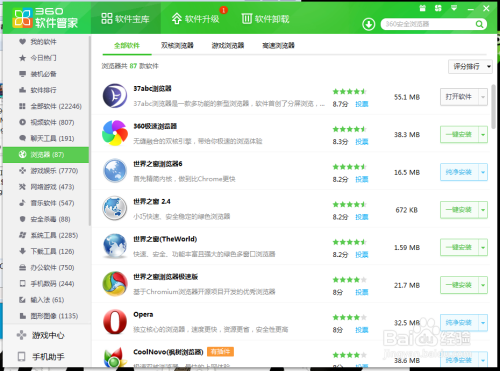Click the gamepad icon beside 游戏中心
The height and width of the screenshot is (371, 500).
tap(22, 335)
